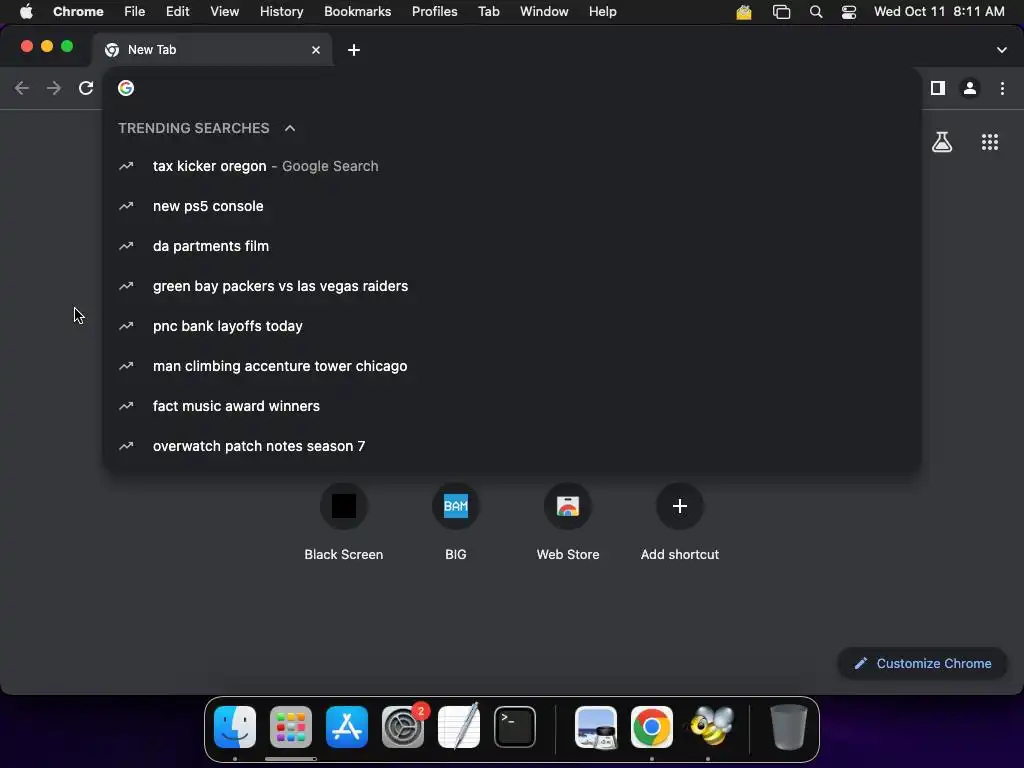Open the File menu
1024x768 pixels.
(x=135, y=12)
